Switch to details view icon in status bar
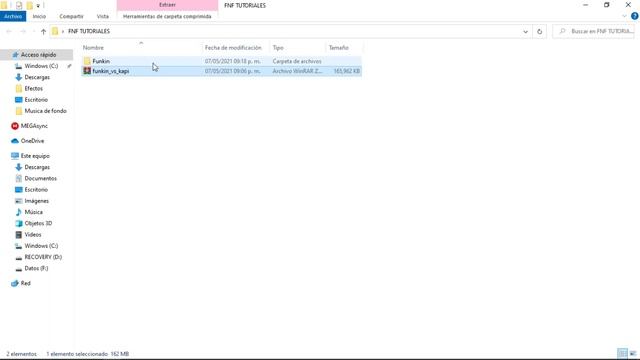 [622, 353]
